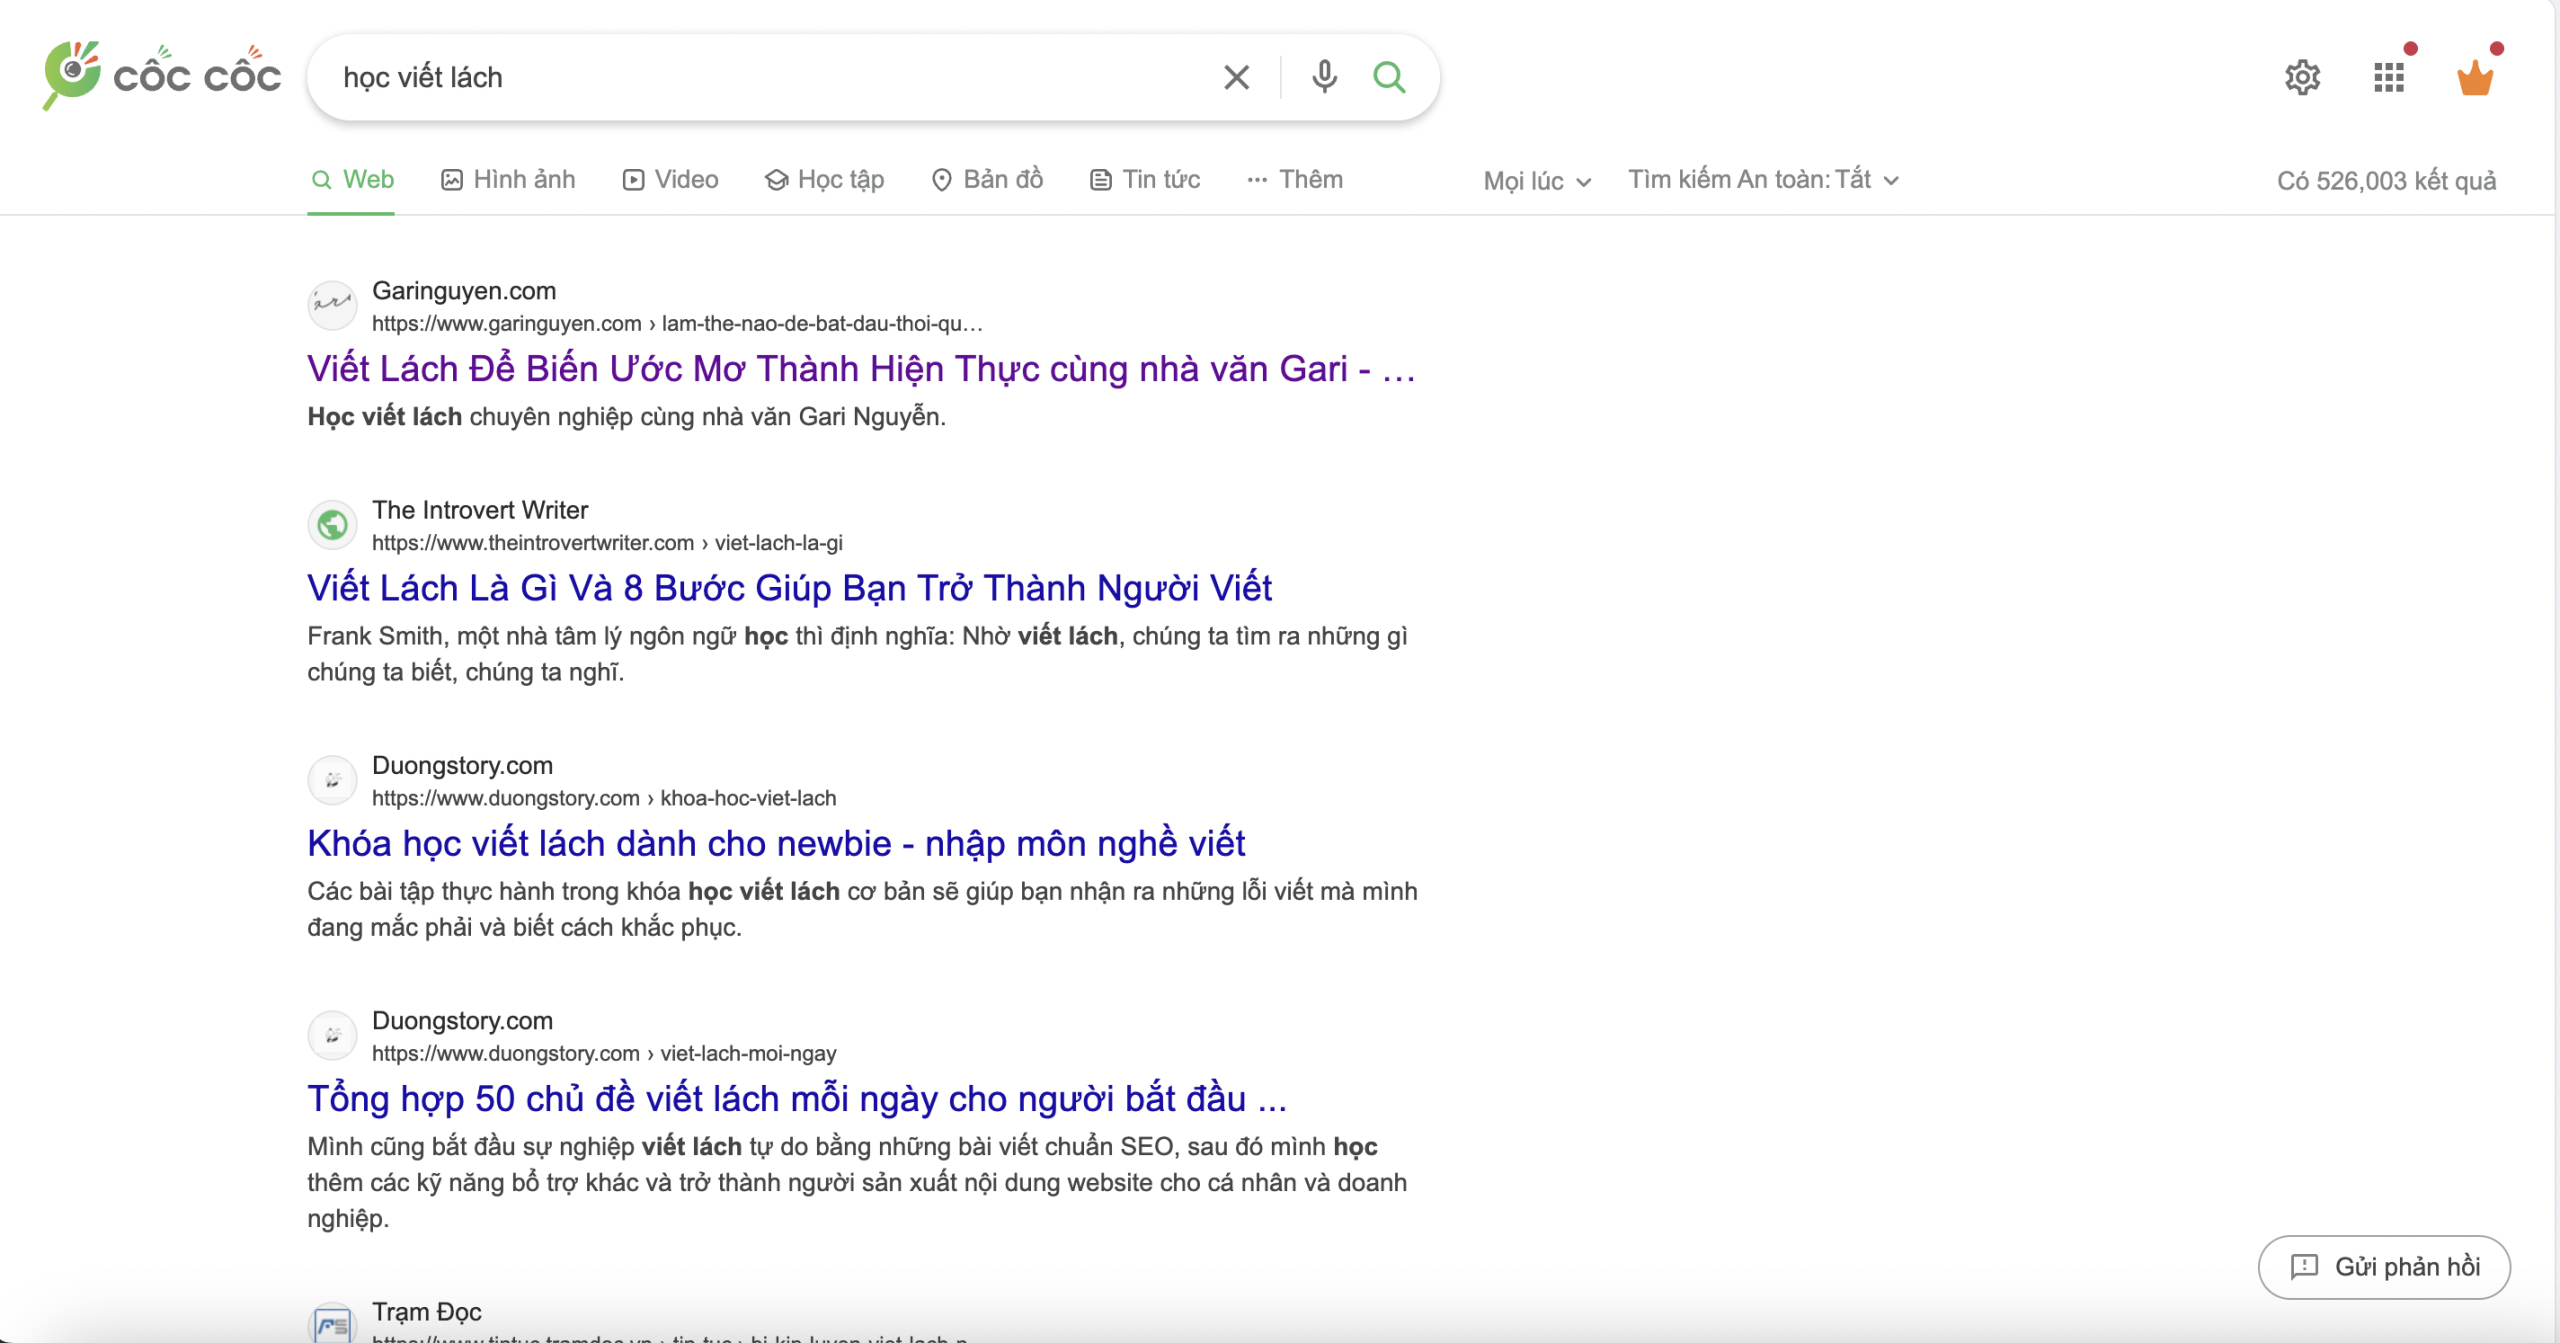This screenshot has width=2560, height=1343.
Task: Open Viết Lách Là Gì Và 8 Bước link
Action: (788, 588)
